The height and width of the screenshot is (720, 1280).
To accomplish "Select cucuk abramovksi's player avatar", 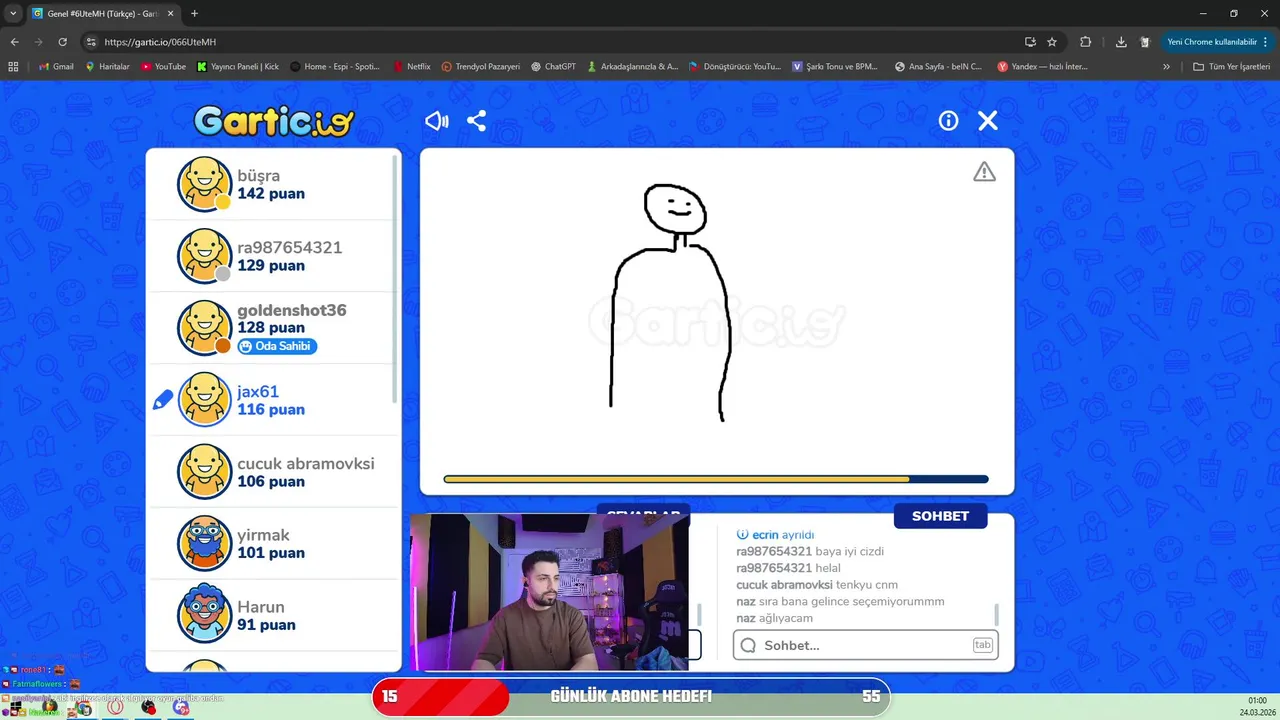I will click(x=205, y=471).
